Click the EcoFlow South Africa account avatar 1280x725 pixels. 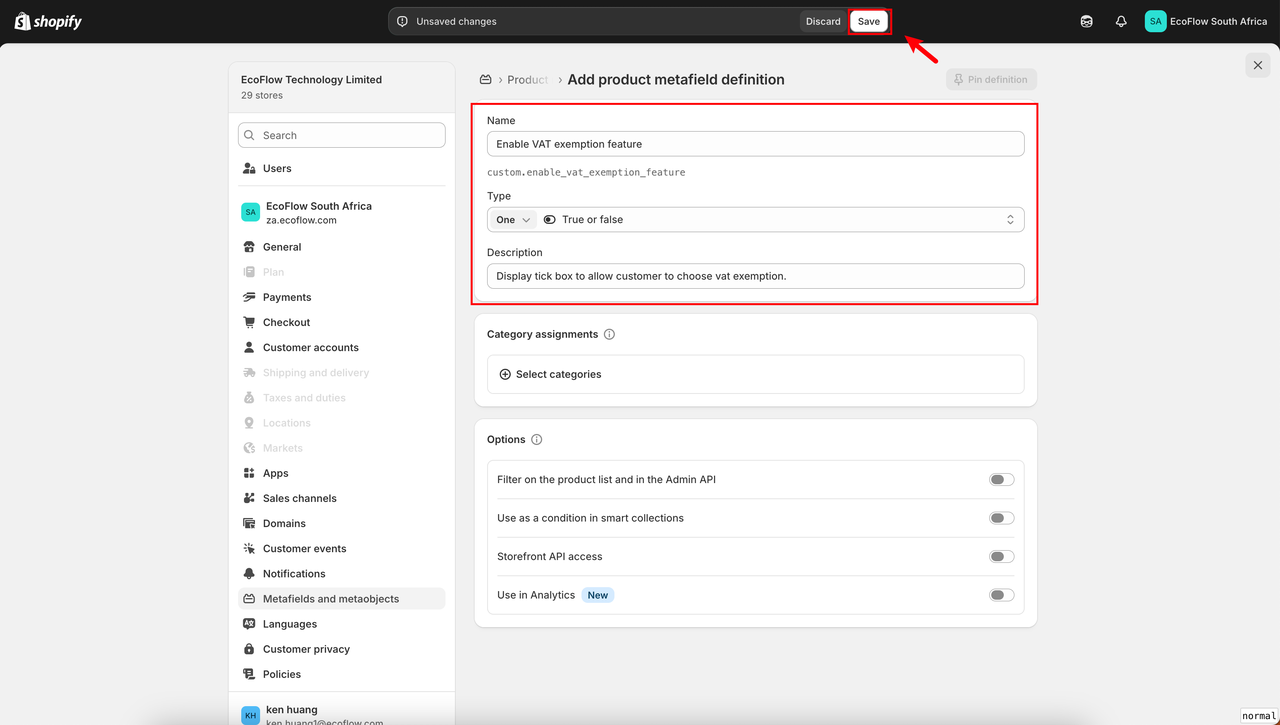(x=1156, y=21)
